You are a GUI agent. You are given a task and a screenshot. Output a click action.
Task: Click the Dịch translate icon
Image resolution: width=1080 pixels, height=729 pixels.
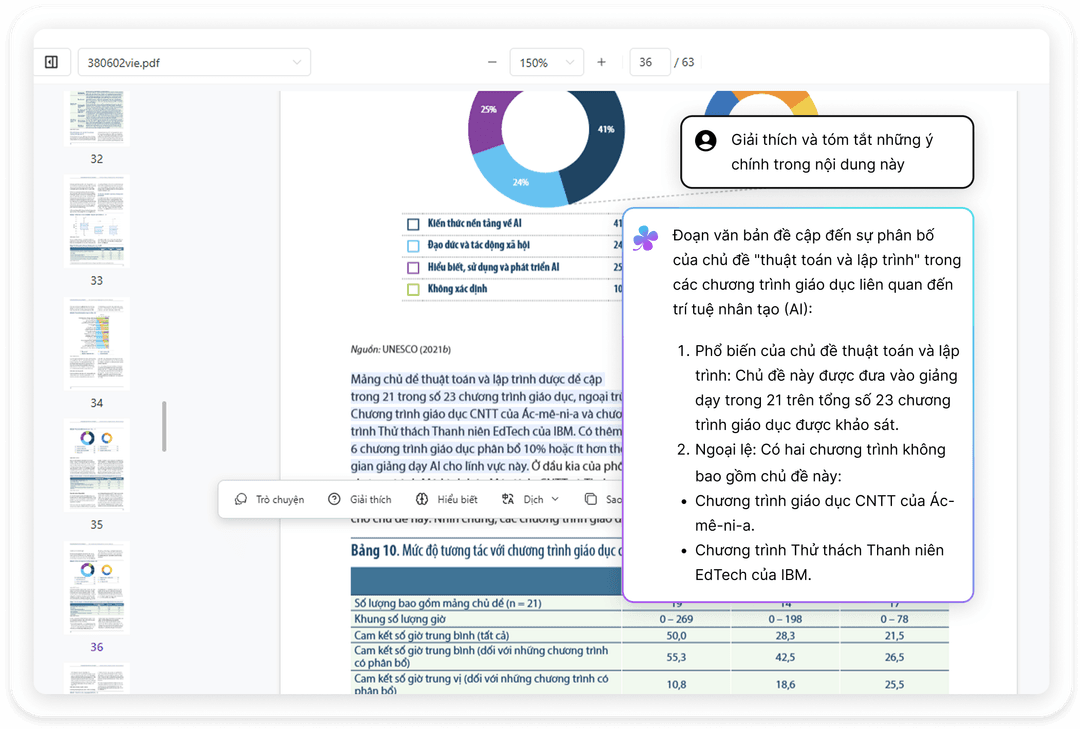tap(508, 499)
